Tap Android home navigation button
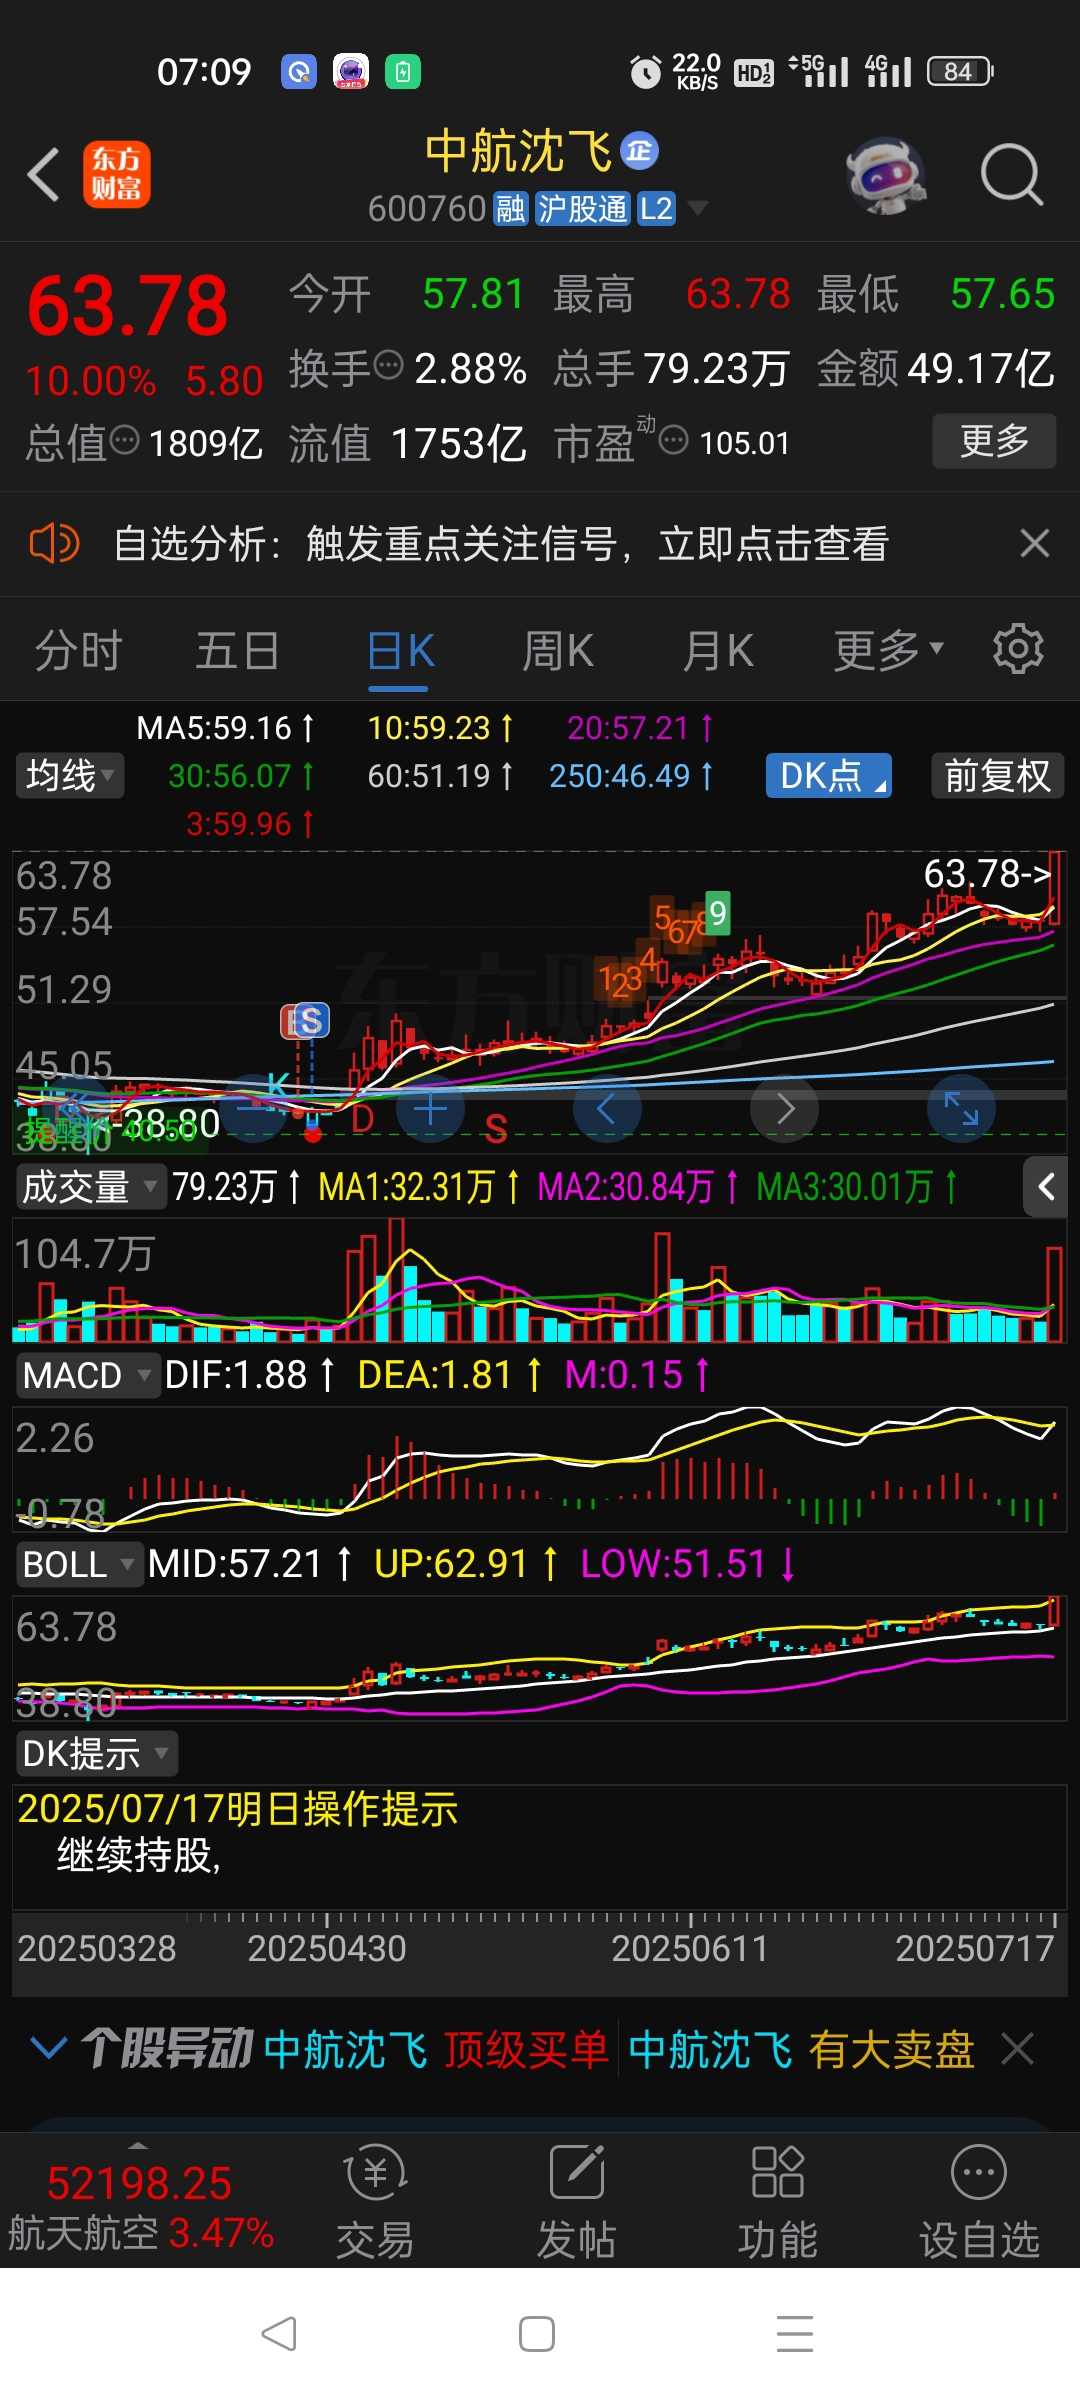Screen dimensions: 1080x2400 [x=537, y=2334]
